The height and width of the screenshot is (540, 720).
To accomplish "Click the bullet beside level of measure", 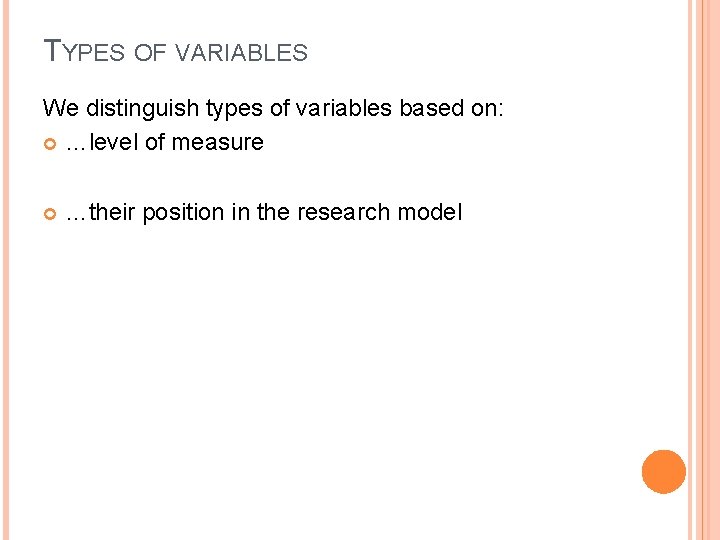I will pos(50,143).
